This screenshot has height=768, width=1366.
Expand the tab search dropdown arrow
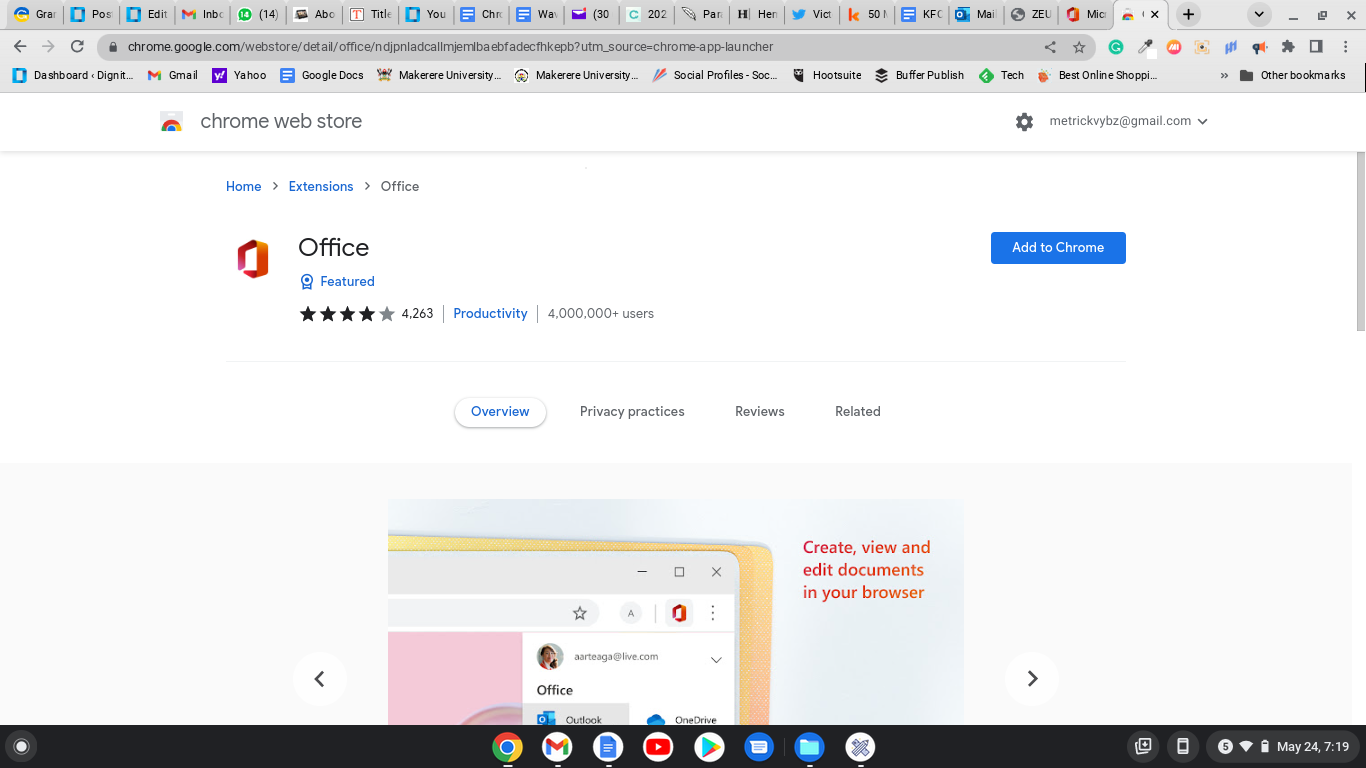[x=1259, y=14]
